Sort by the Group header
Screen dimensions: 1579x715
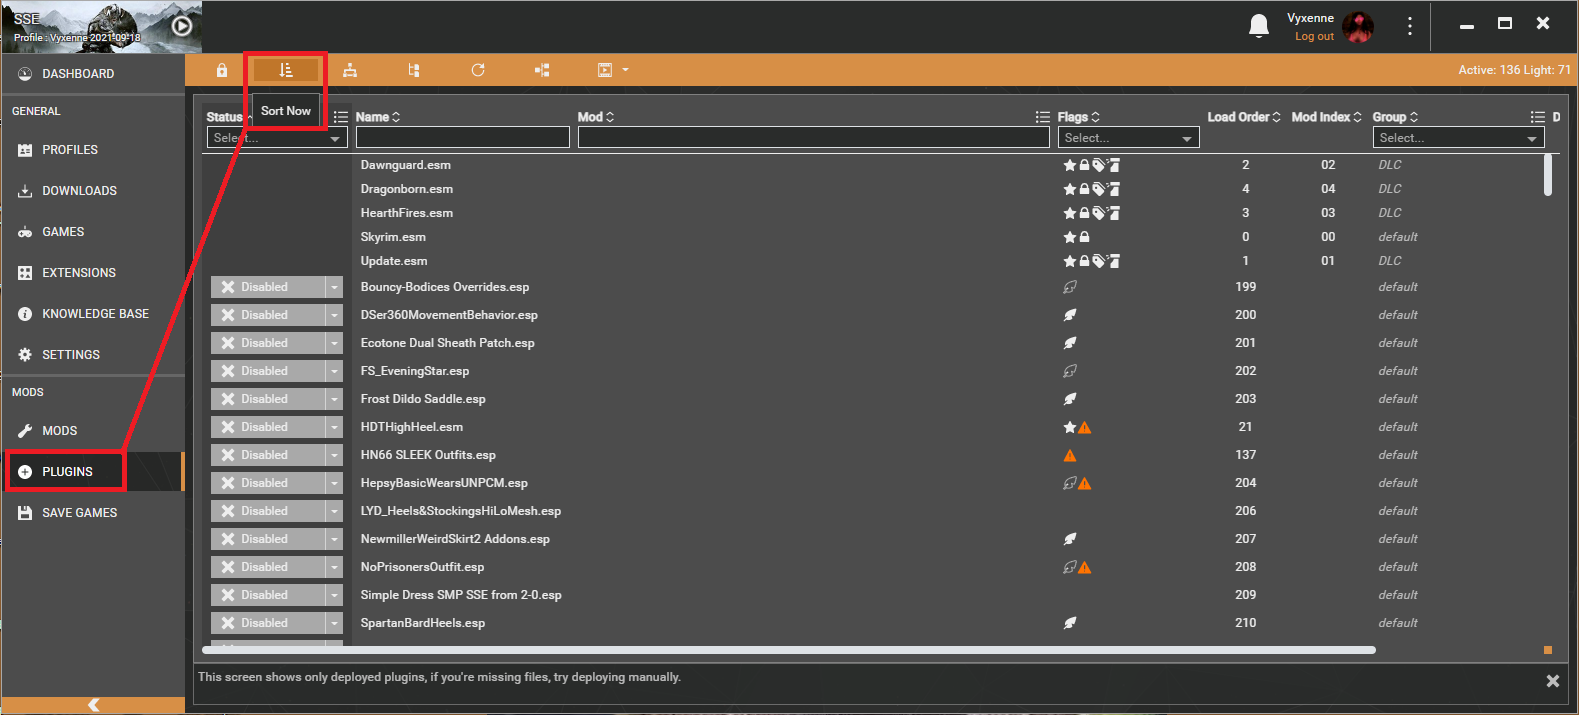pos(1395,117)
